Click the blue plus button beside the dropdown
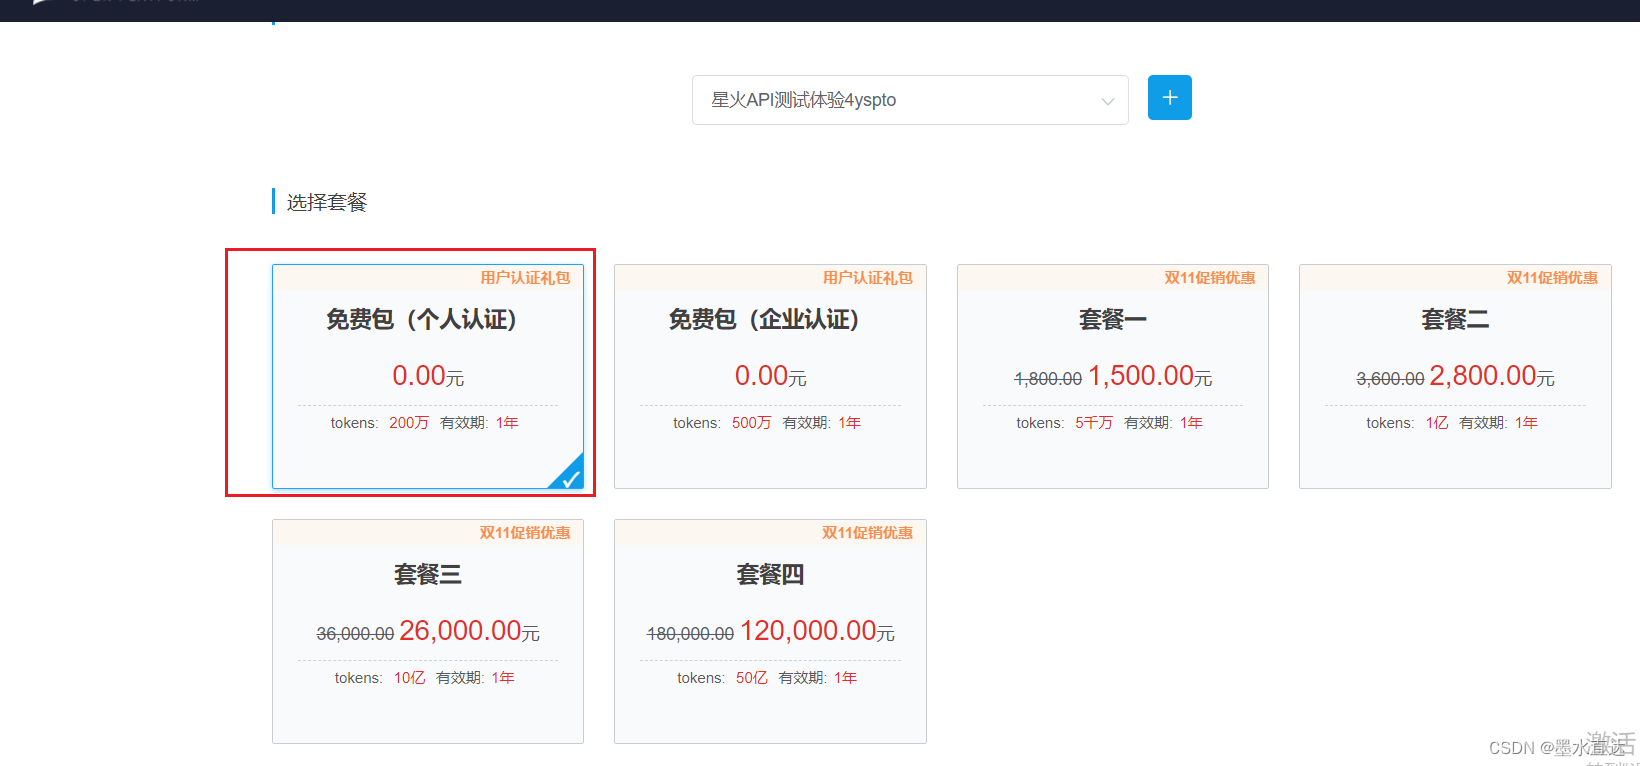The width and height of the screenshot is (1640, 766). [1170, 98]
